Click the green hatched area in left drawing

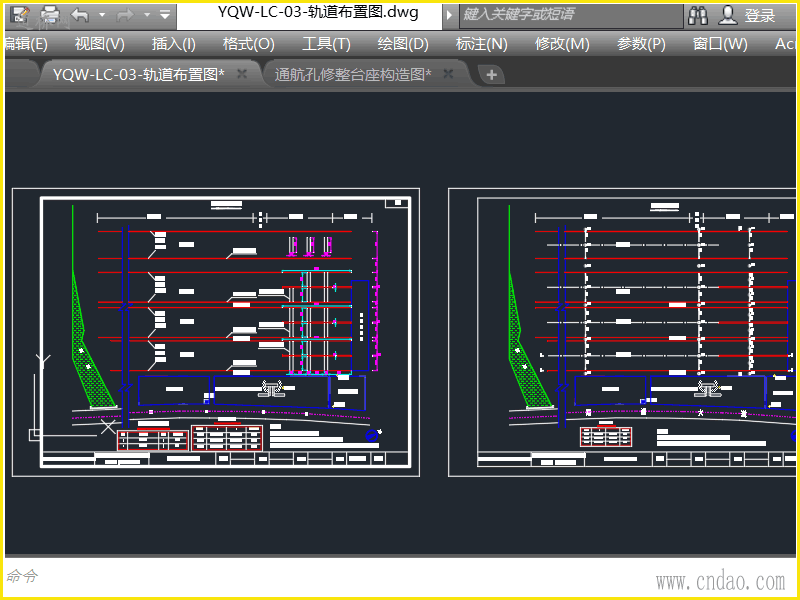point(89,352)
